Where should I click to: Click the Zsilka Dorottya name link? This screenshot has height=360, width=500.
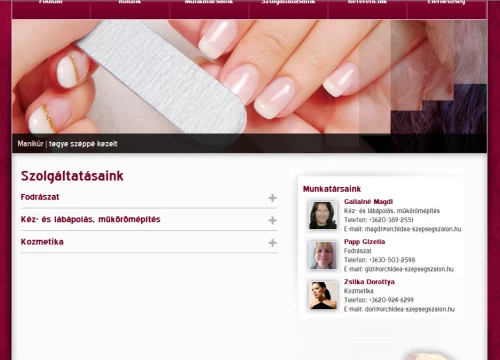[x=369, y=282]
